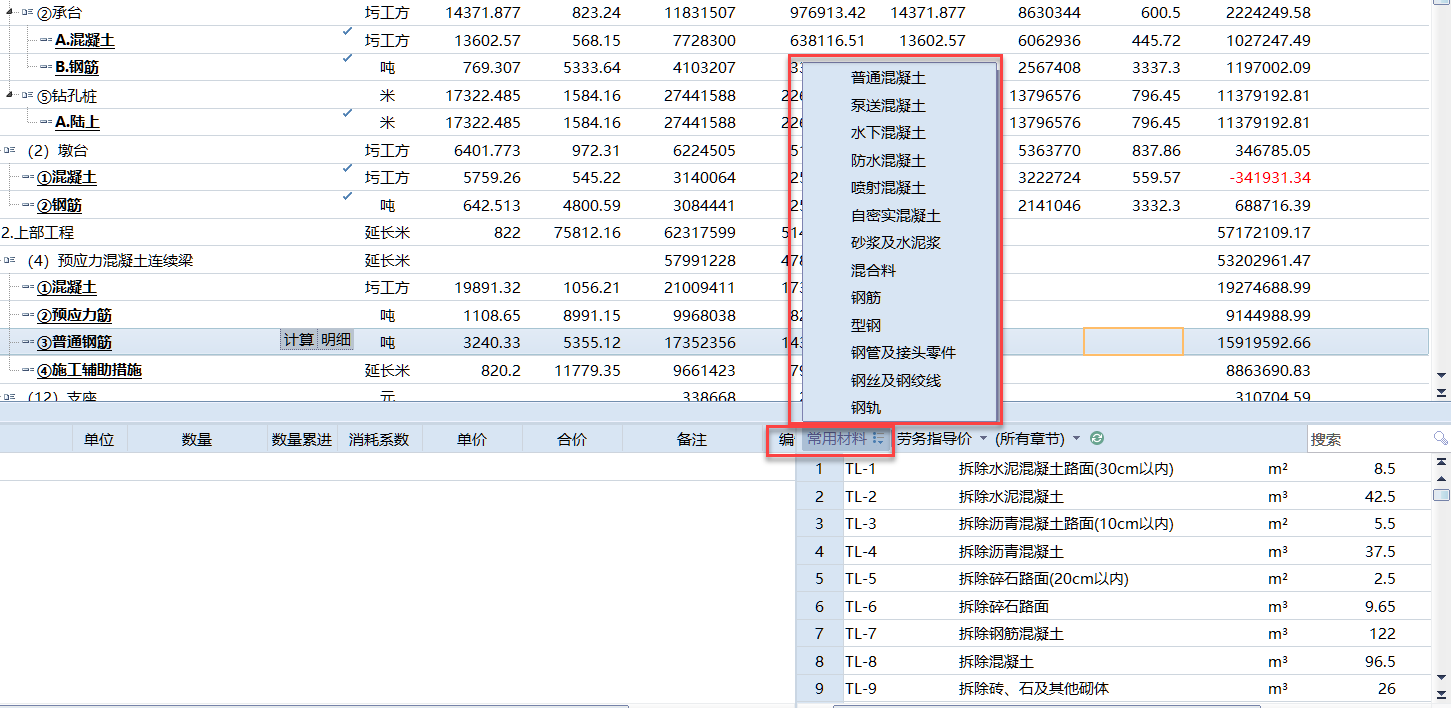Viewport: 1451px width, 708px height.
Task: Toggle the checkmark on the A.混凝土 row
Action: coord(348,32)
